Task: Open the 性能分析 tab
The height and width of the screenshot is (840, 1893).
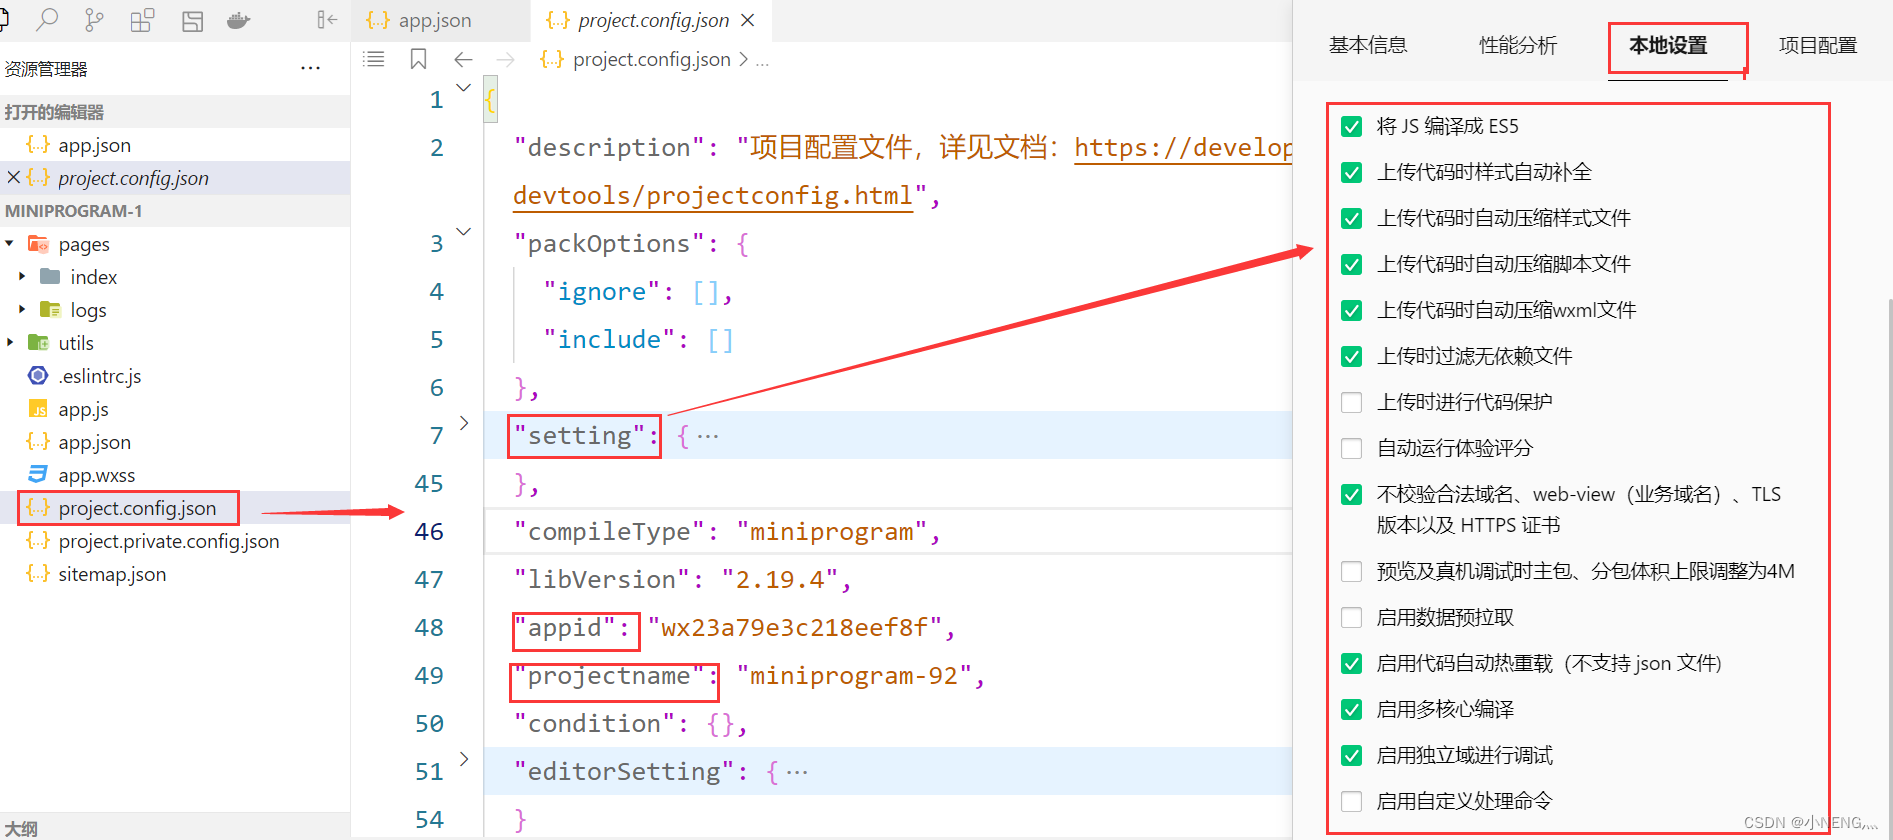Action: pos(1518,45)
